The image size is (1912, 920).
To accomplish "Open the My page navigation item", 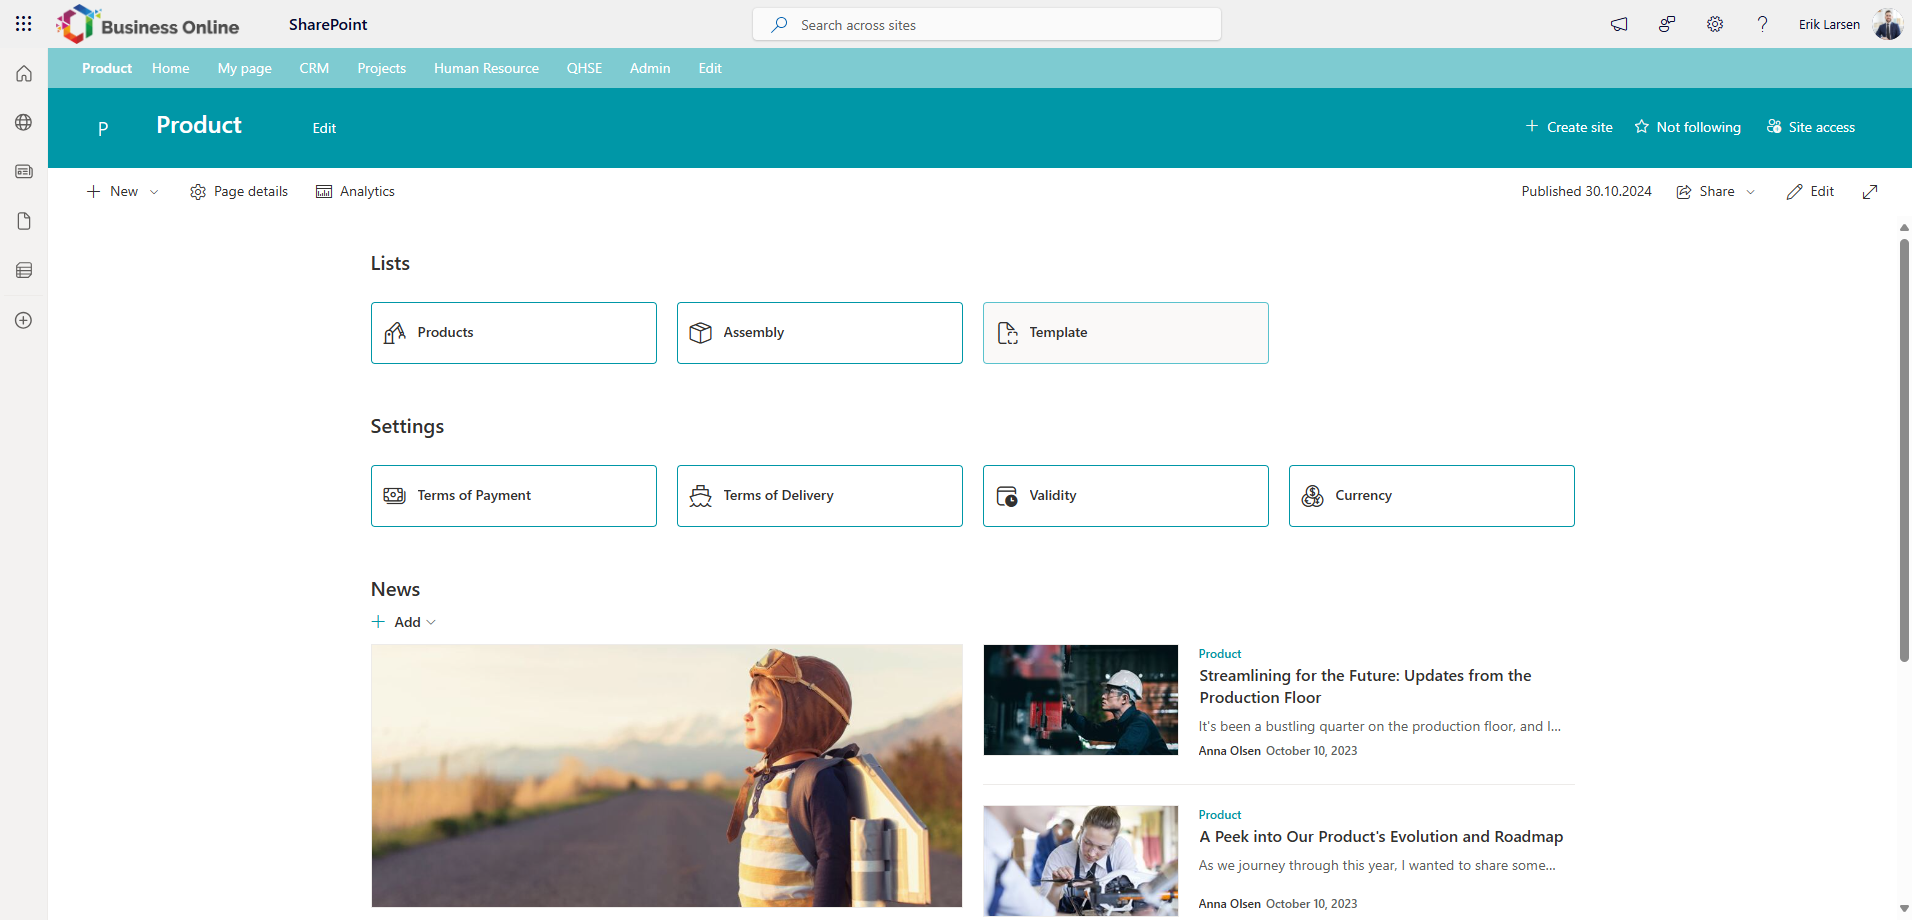I will (x=245, y=68).
